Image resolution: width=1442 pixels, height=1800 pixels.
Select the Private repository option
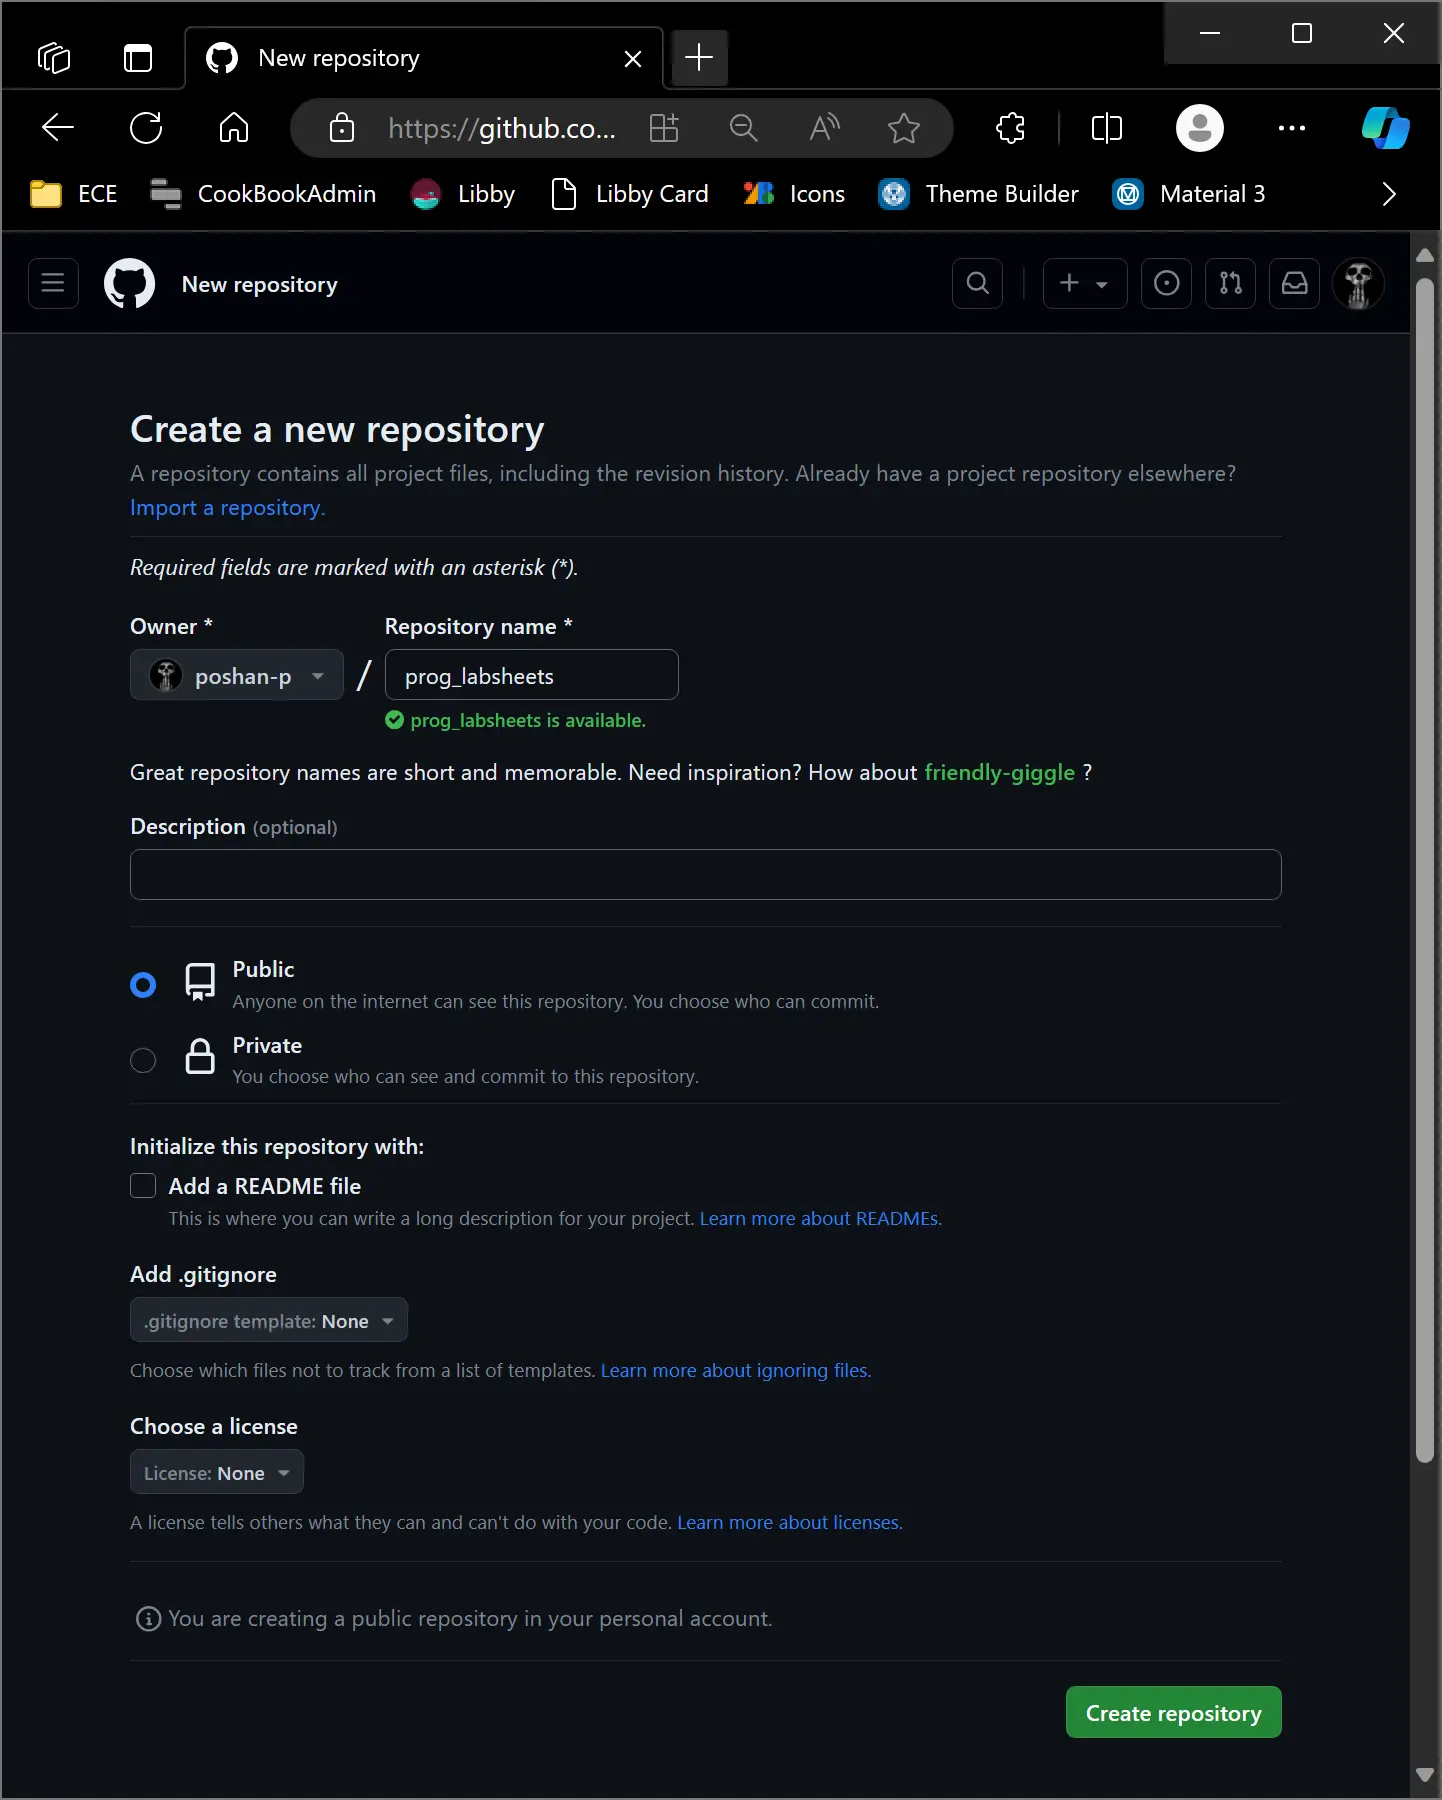pyautogui.click(x=143, y=1060)
